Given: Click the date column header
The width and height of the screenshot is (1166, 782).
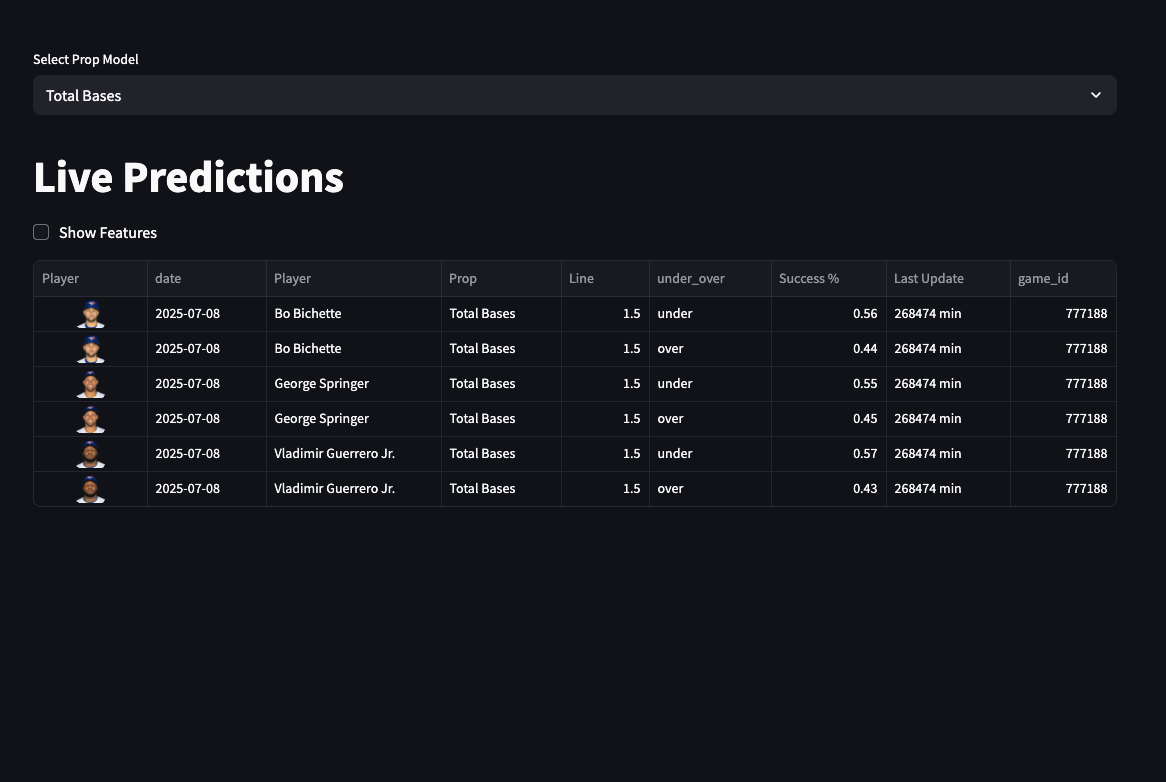Looking at the screenshot, I should (168, 279).
